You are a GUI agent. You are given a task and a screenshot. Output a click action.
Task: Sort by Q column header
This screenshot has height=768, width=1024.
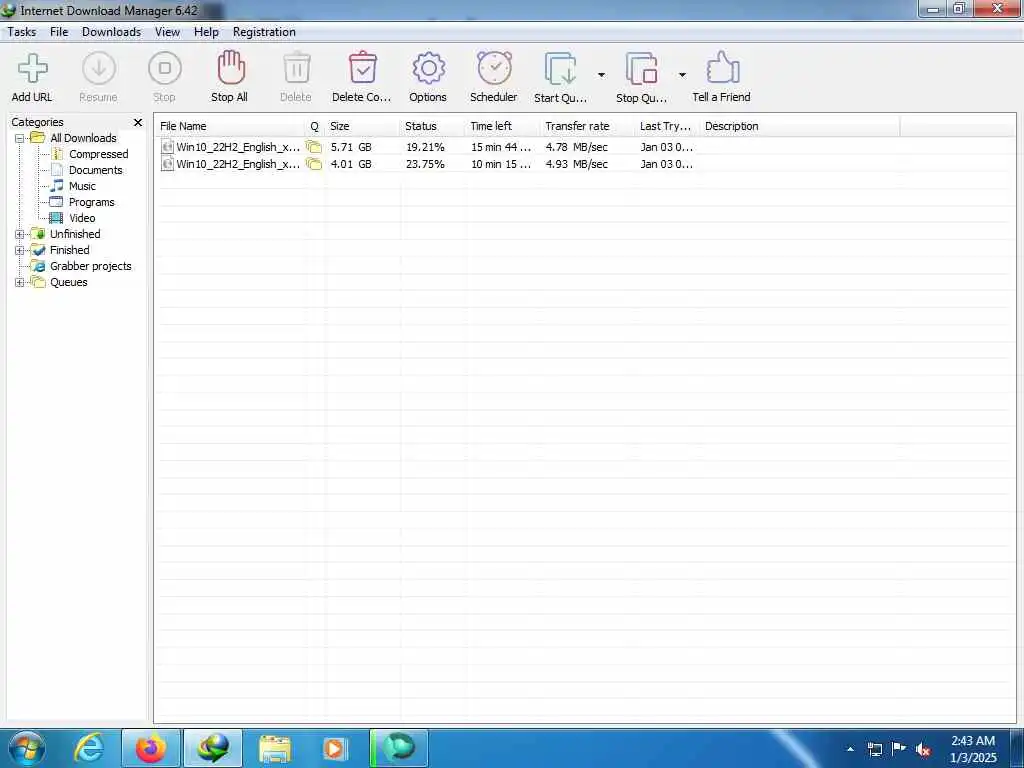[314, 127]
